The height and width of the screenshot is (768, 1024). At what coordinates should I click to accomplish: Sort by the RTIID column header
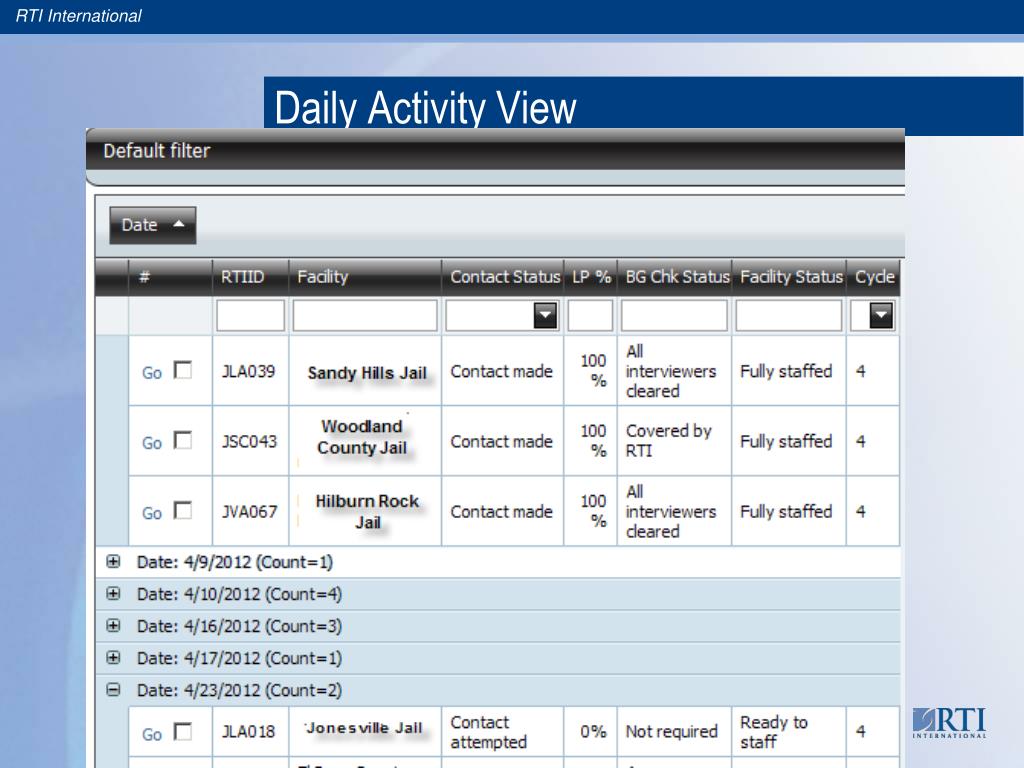click(250, 277)
